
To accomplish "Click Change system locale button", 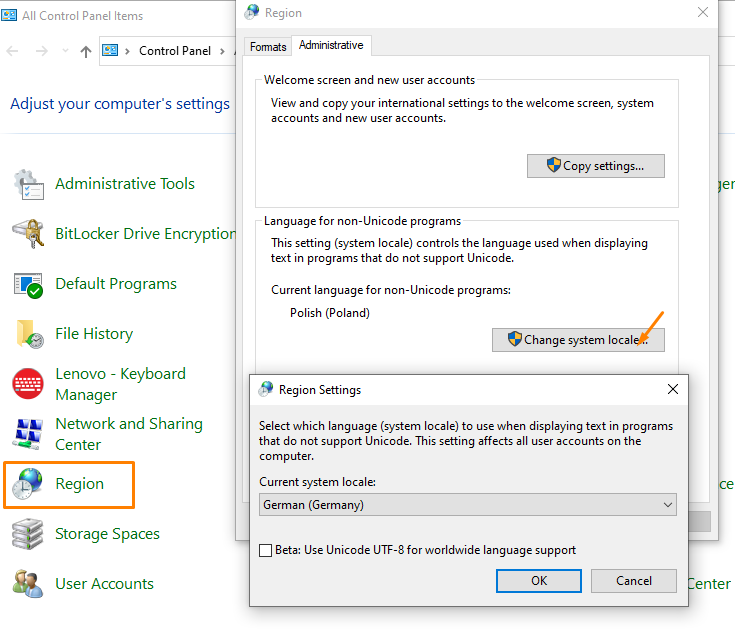I will point(578,339).
